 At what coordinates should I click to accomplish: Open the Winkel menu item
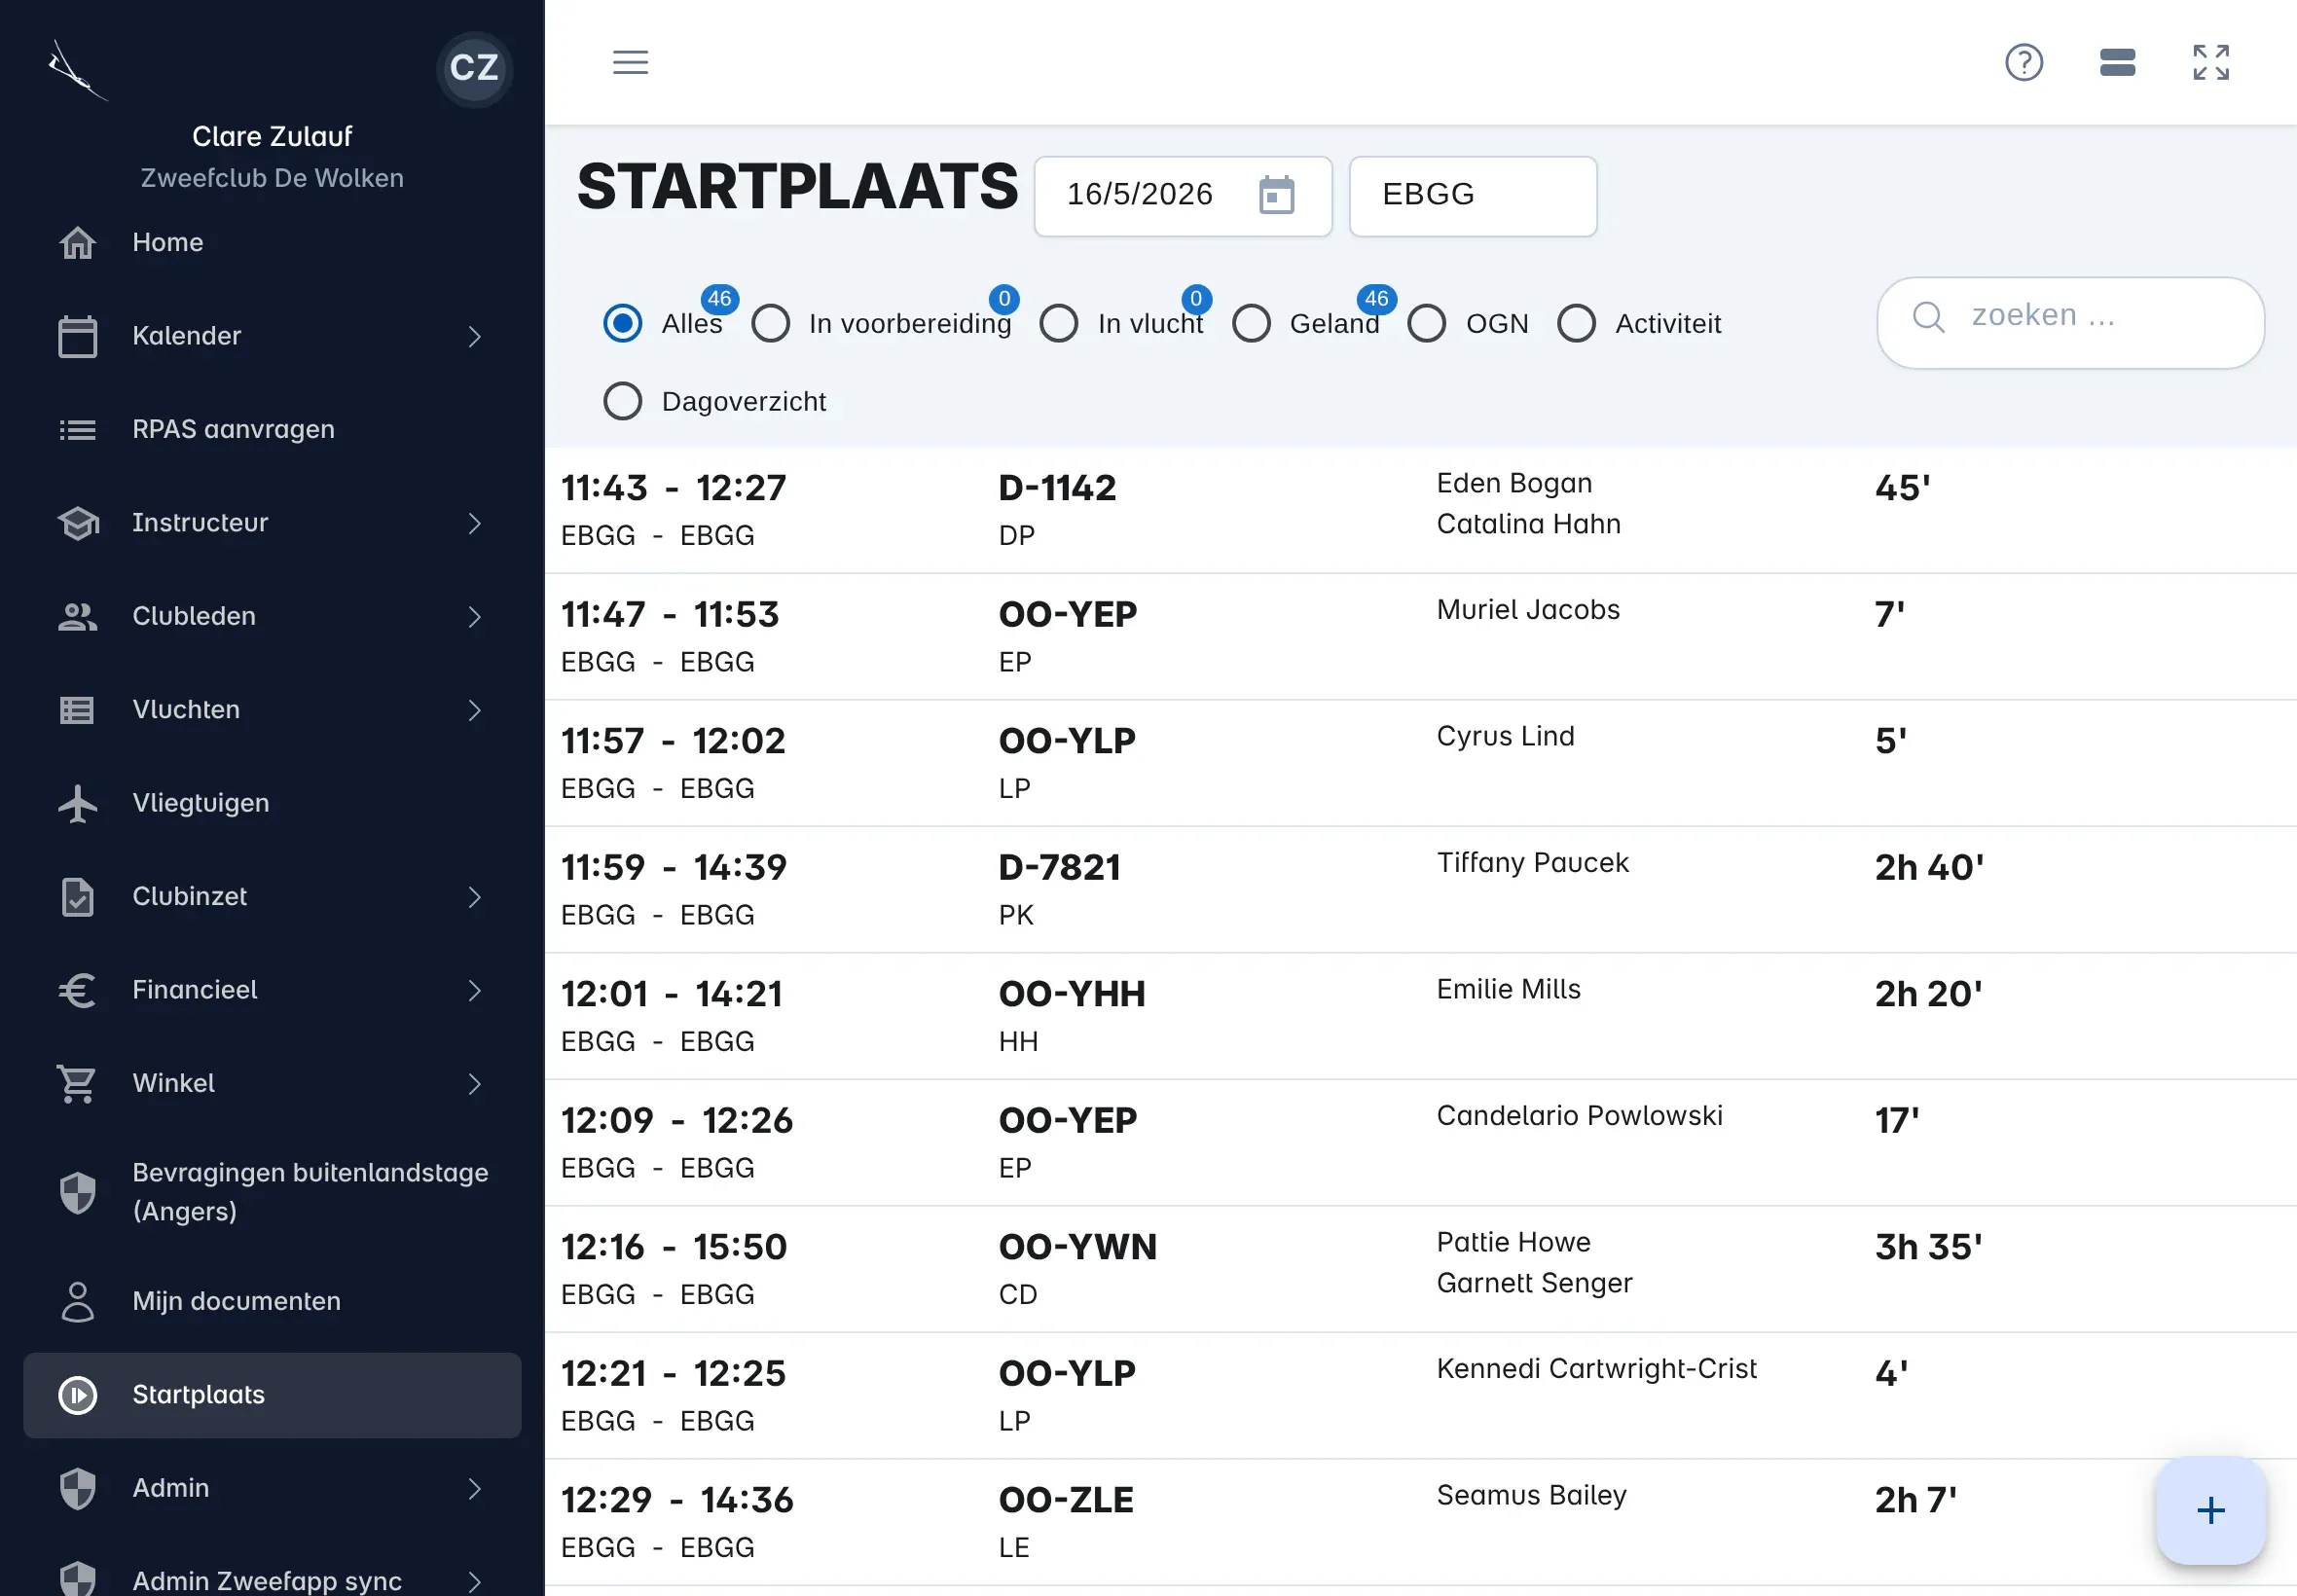[x=272, y=1083]
